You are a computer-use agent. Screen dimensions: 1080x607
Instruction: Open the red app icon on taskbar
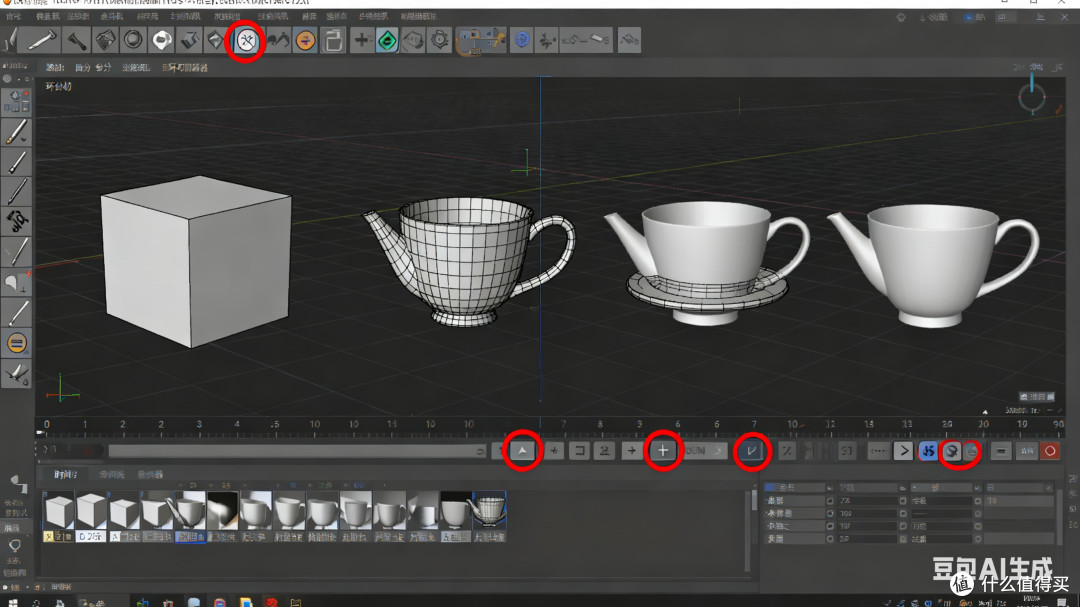tap(272, 603)
